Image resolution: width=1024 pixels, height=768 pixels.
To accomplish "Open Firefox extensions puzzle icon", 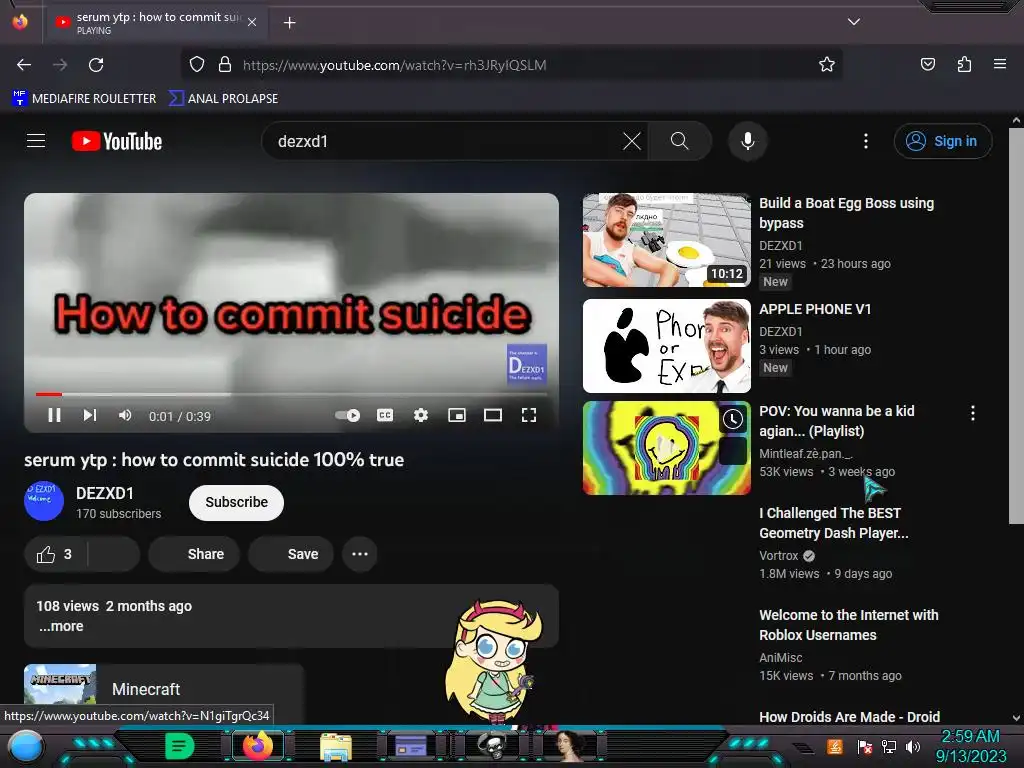I will pos(964,65).
